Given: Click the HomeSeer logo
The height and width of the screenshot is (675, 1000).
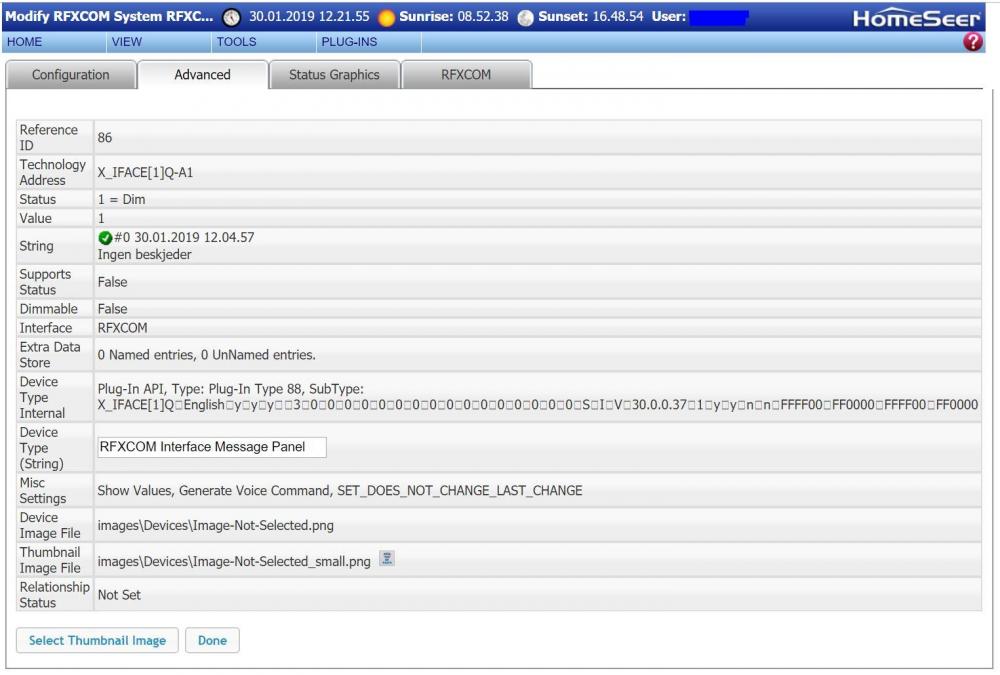Looking at the screenshot, I should (916, 19).
